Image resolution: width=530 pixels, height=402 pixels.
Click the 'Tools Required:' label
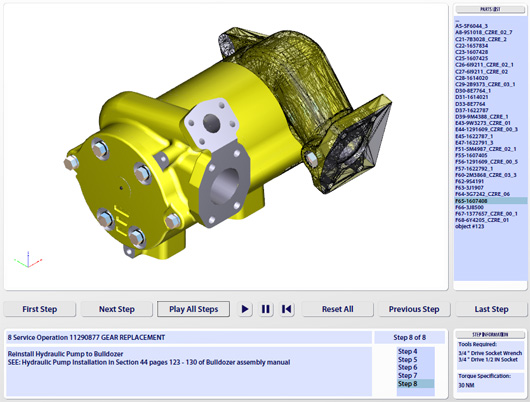477,345
